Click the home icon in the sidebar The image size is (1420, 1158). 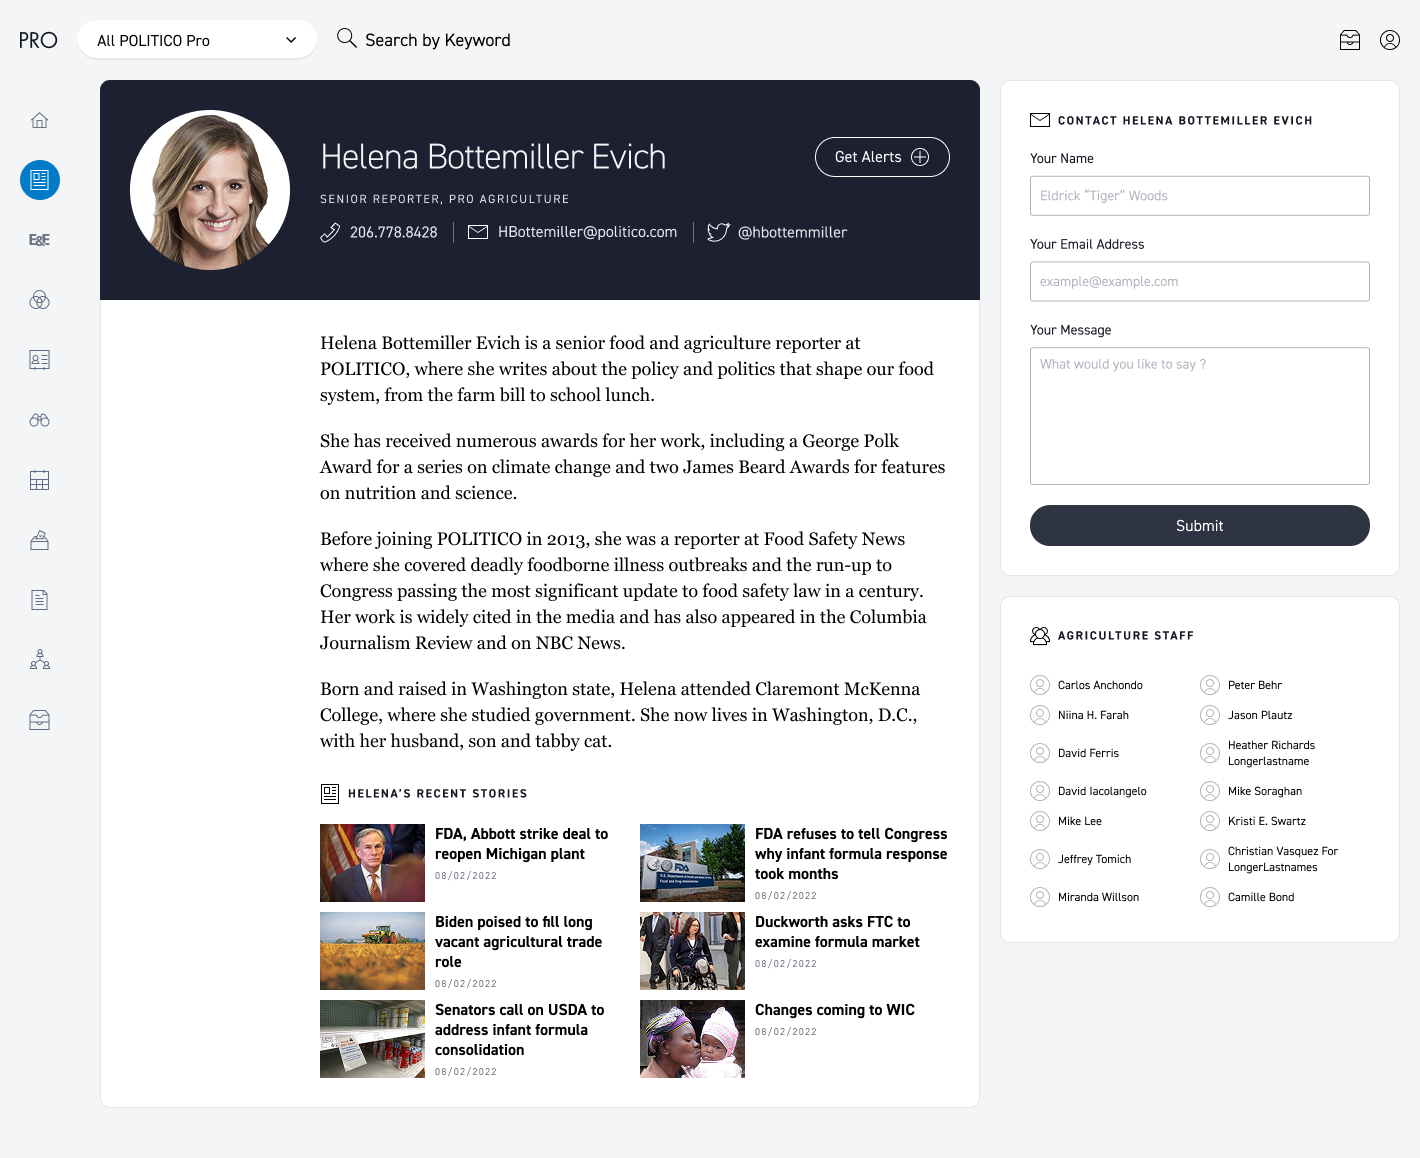[x=39, y=121]
